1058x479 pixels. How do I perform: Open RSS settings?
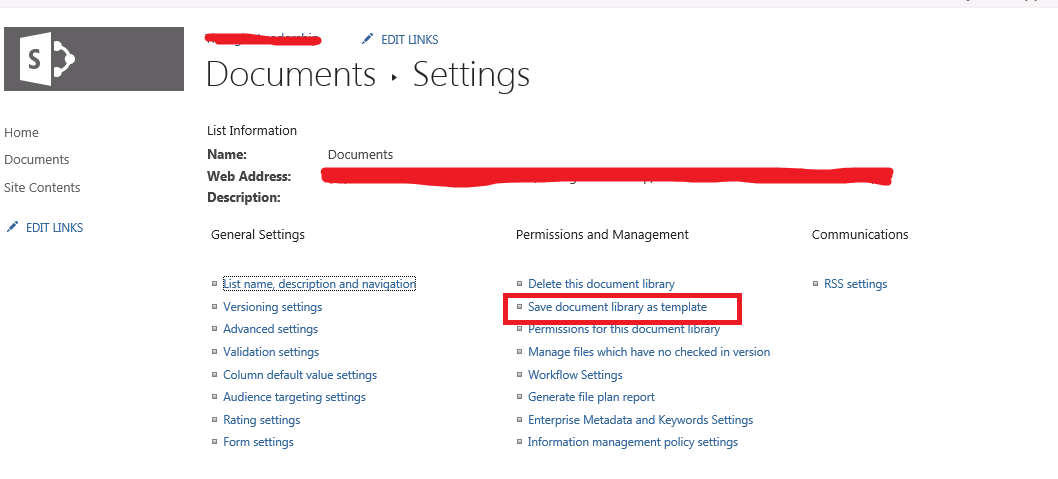[x=855, y=284]
